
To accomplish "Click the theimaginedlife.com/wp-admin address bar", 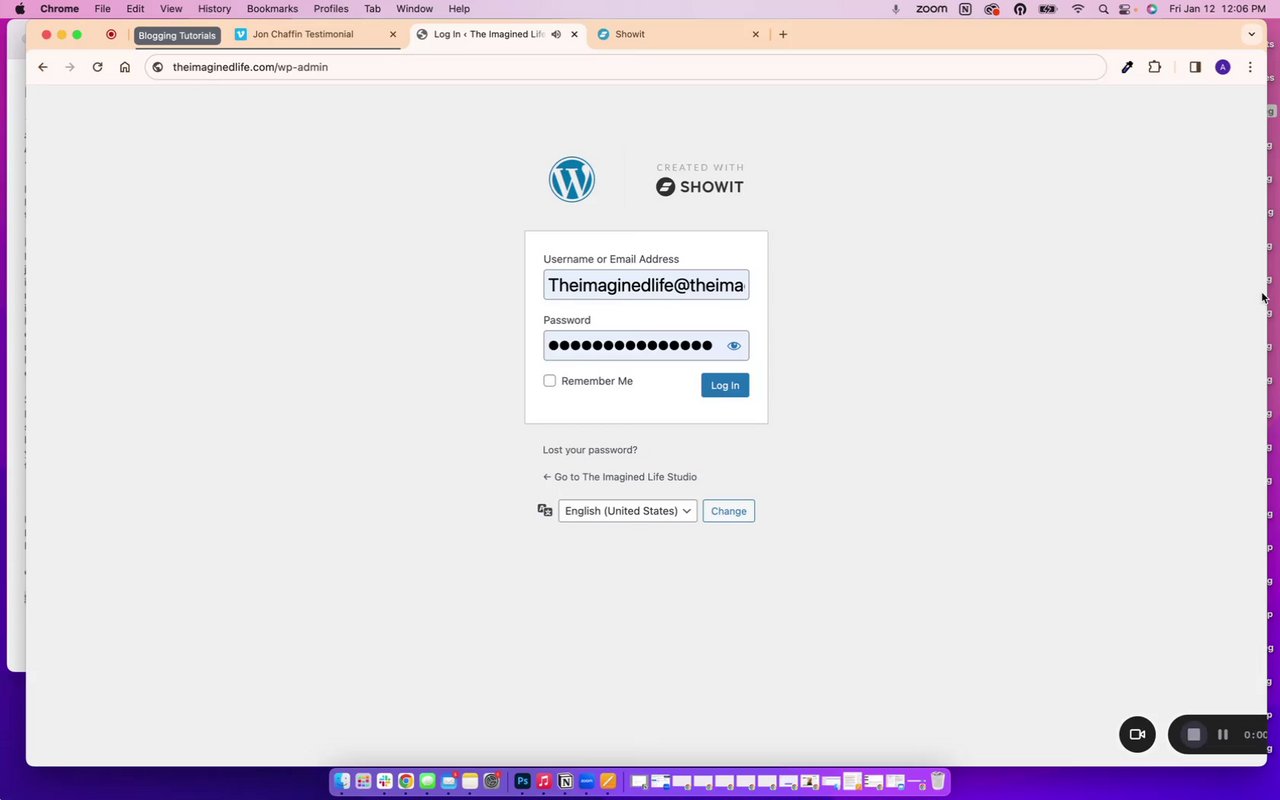I will pyautogui.click(x=626, y=67).
